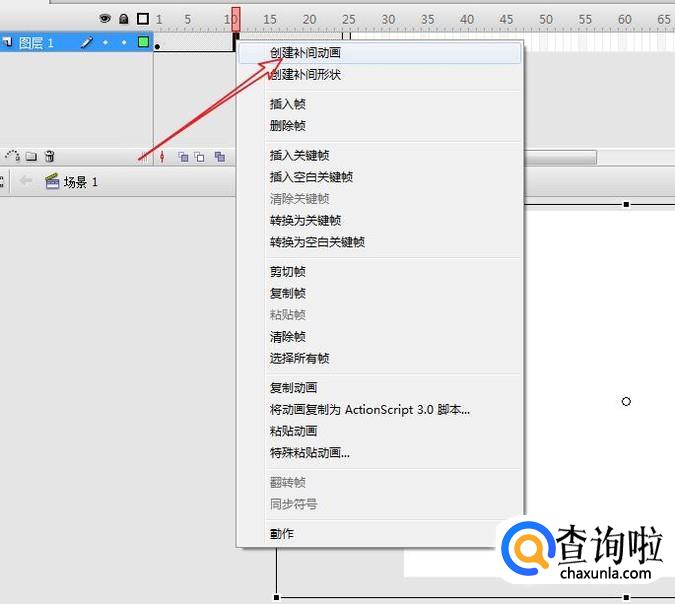Select 复制动画 menu entry
The image size is (675, 604).
pyautogui.click(x=380, y=387)
